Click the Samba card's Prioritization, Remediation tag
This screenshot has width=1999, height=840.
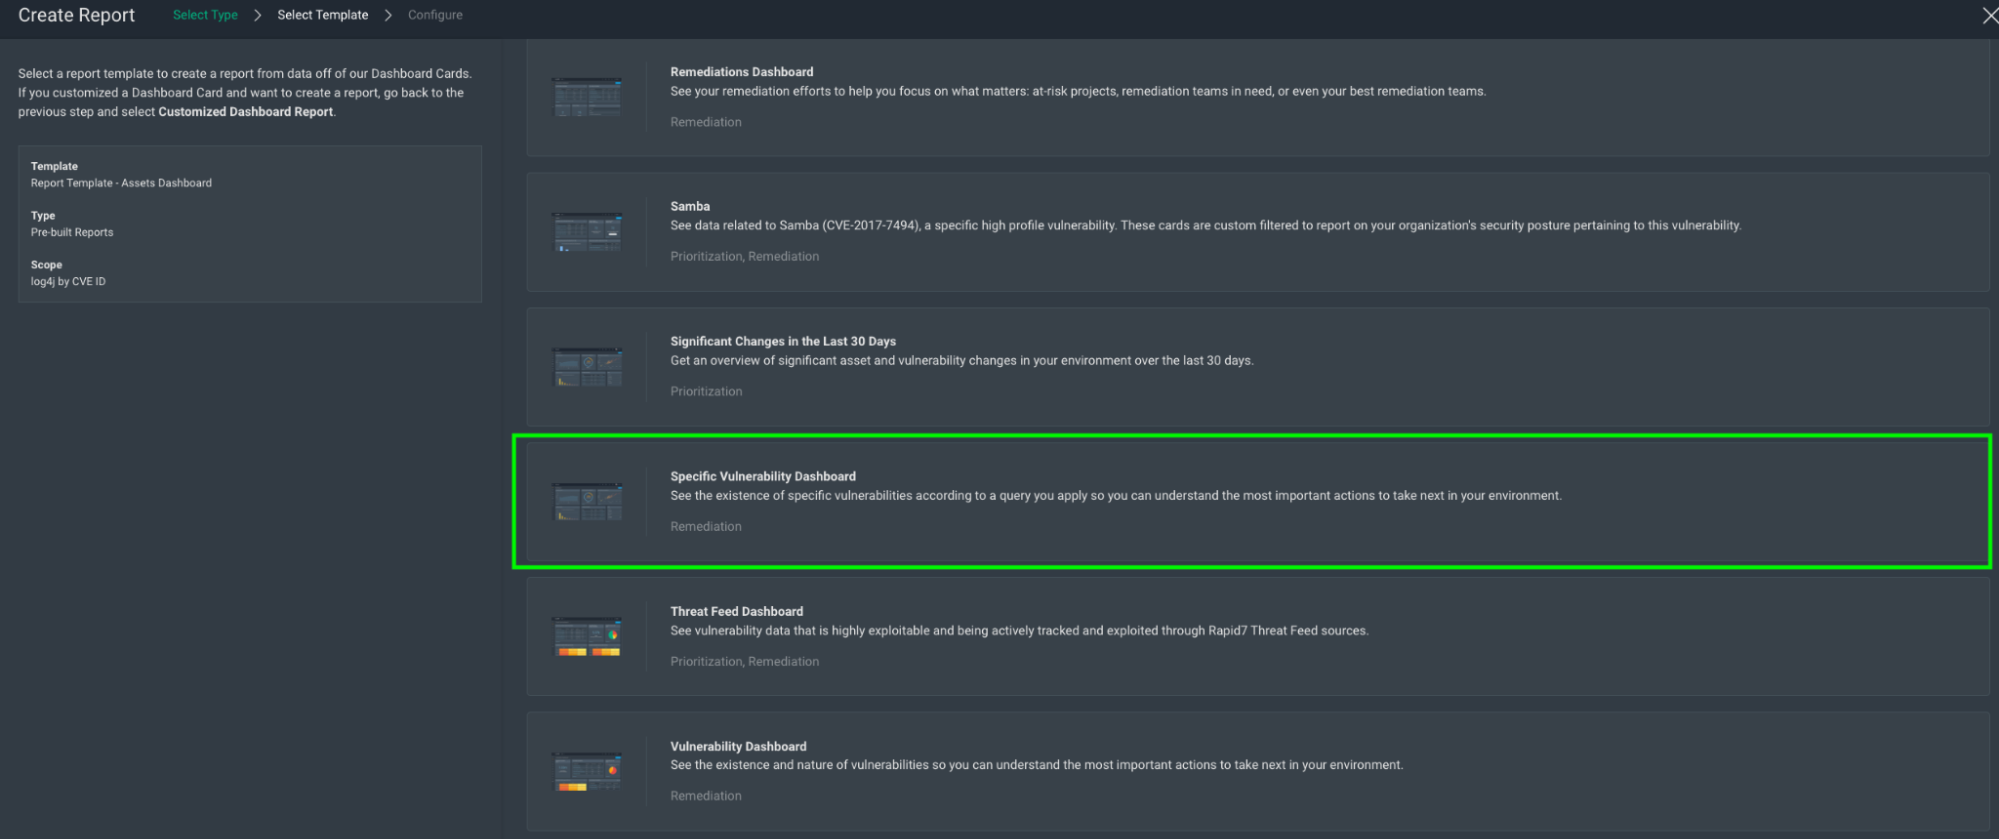tap(744, 256)
